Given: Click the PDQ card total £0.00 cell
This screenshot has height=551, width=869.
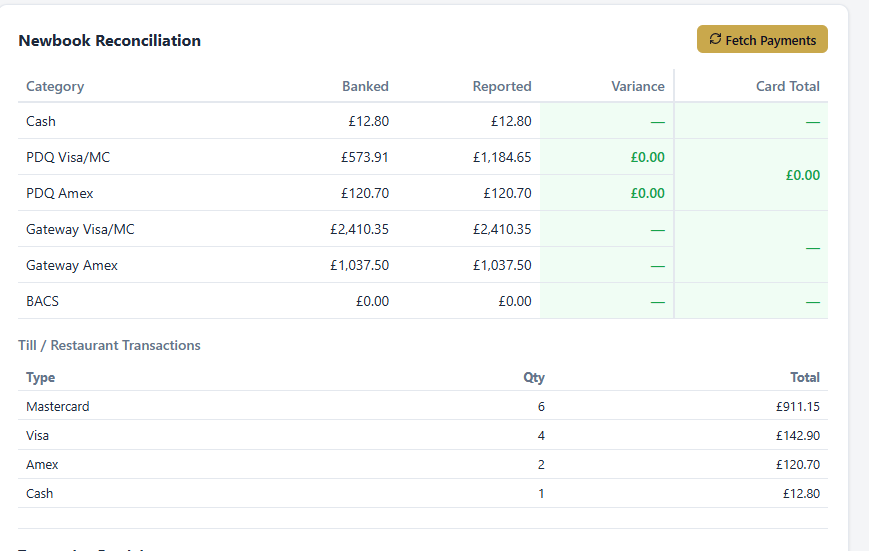Looking at the screenshot, I should 751,175.
